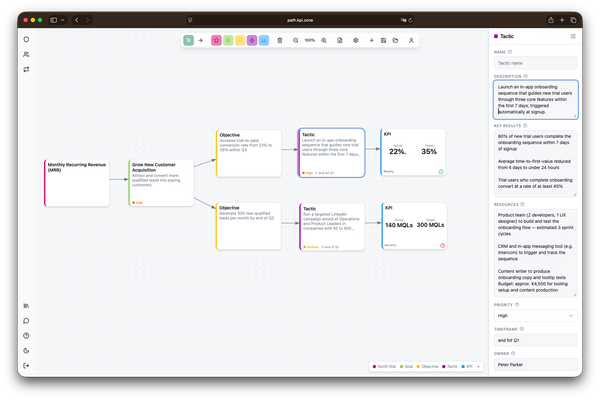Select the arrow connector tool
The width and height of the screenshot is (600, 400).
[201, 40]
